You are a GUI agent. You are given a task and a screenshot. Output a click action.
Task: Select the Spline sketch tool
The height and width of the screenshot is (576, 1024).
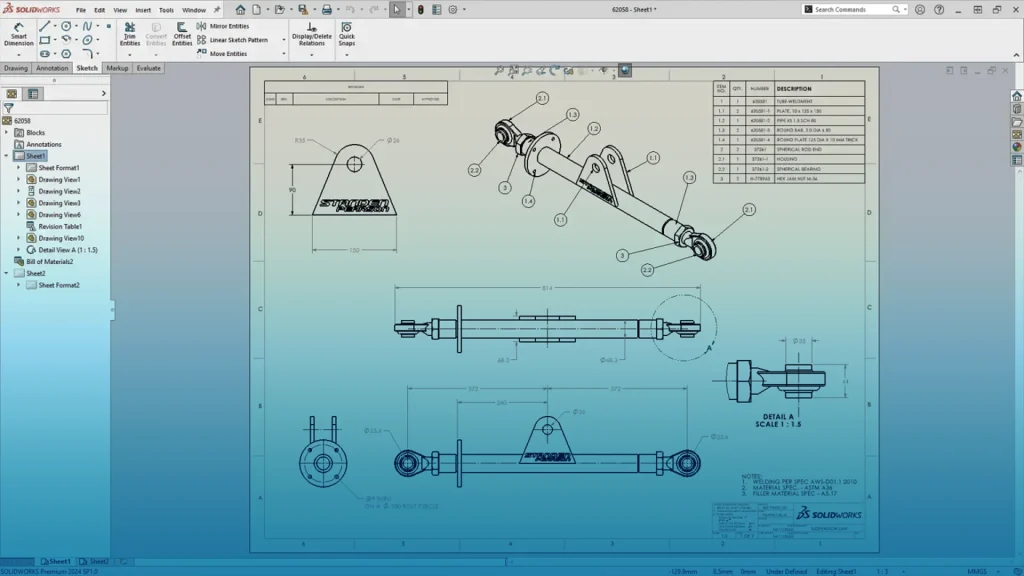tap(89, 26)
